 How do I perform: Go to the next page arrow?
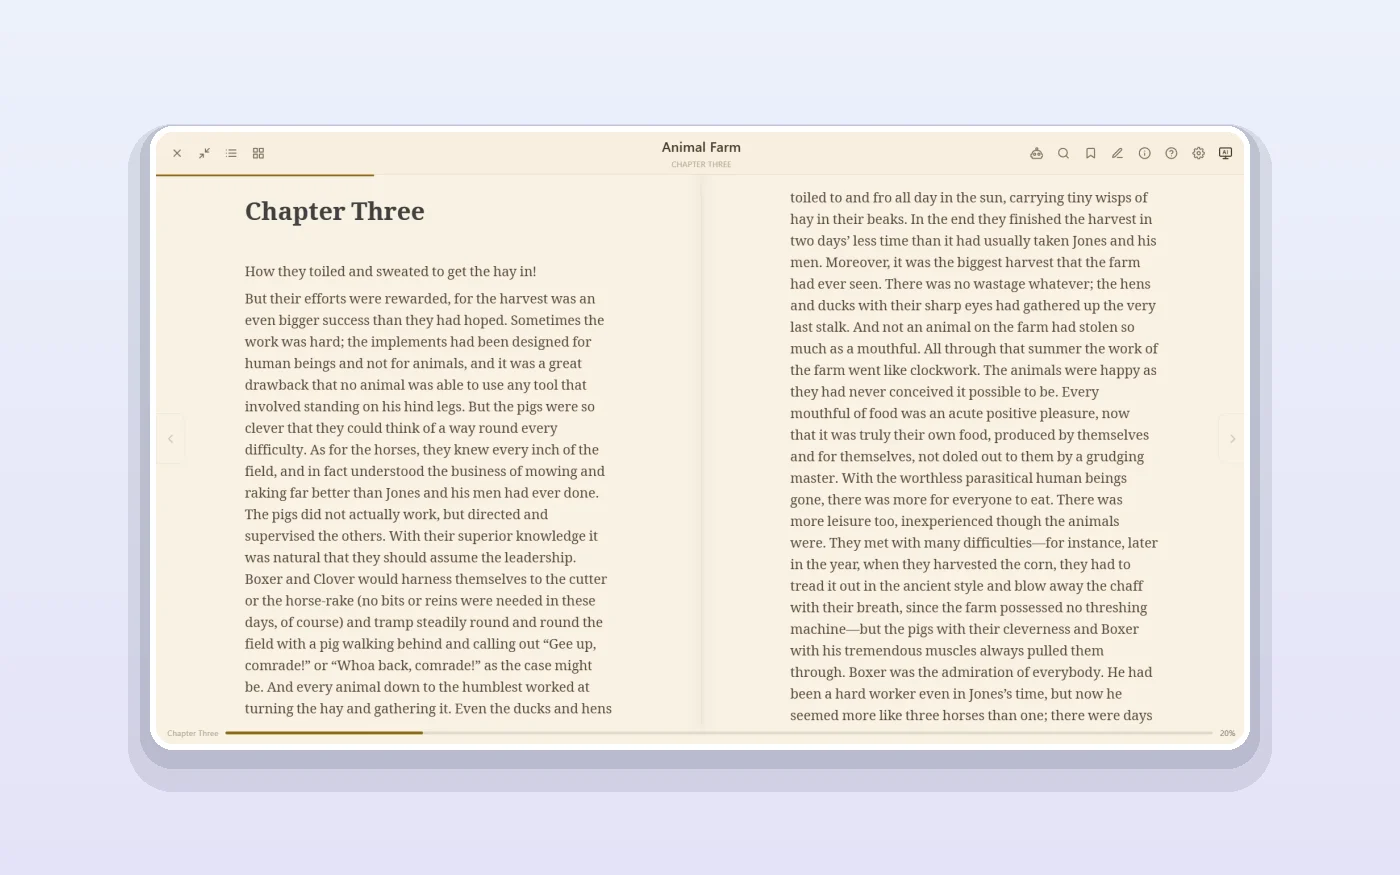pos(1232,439)
